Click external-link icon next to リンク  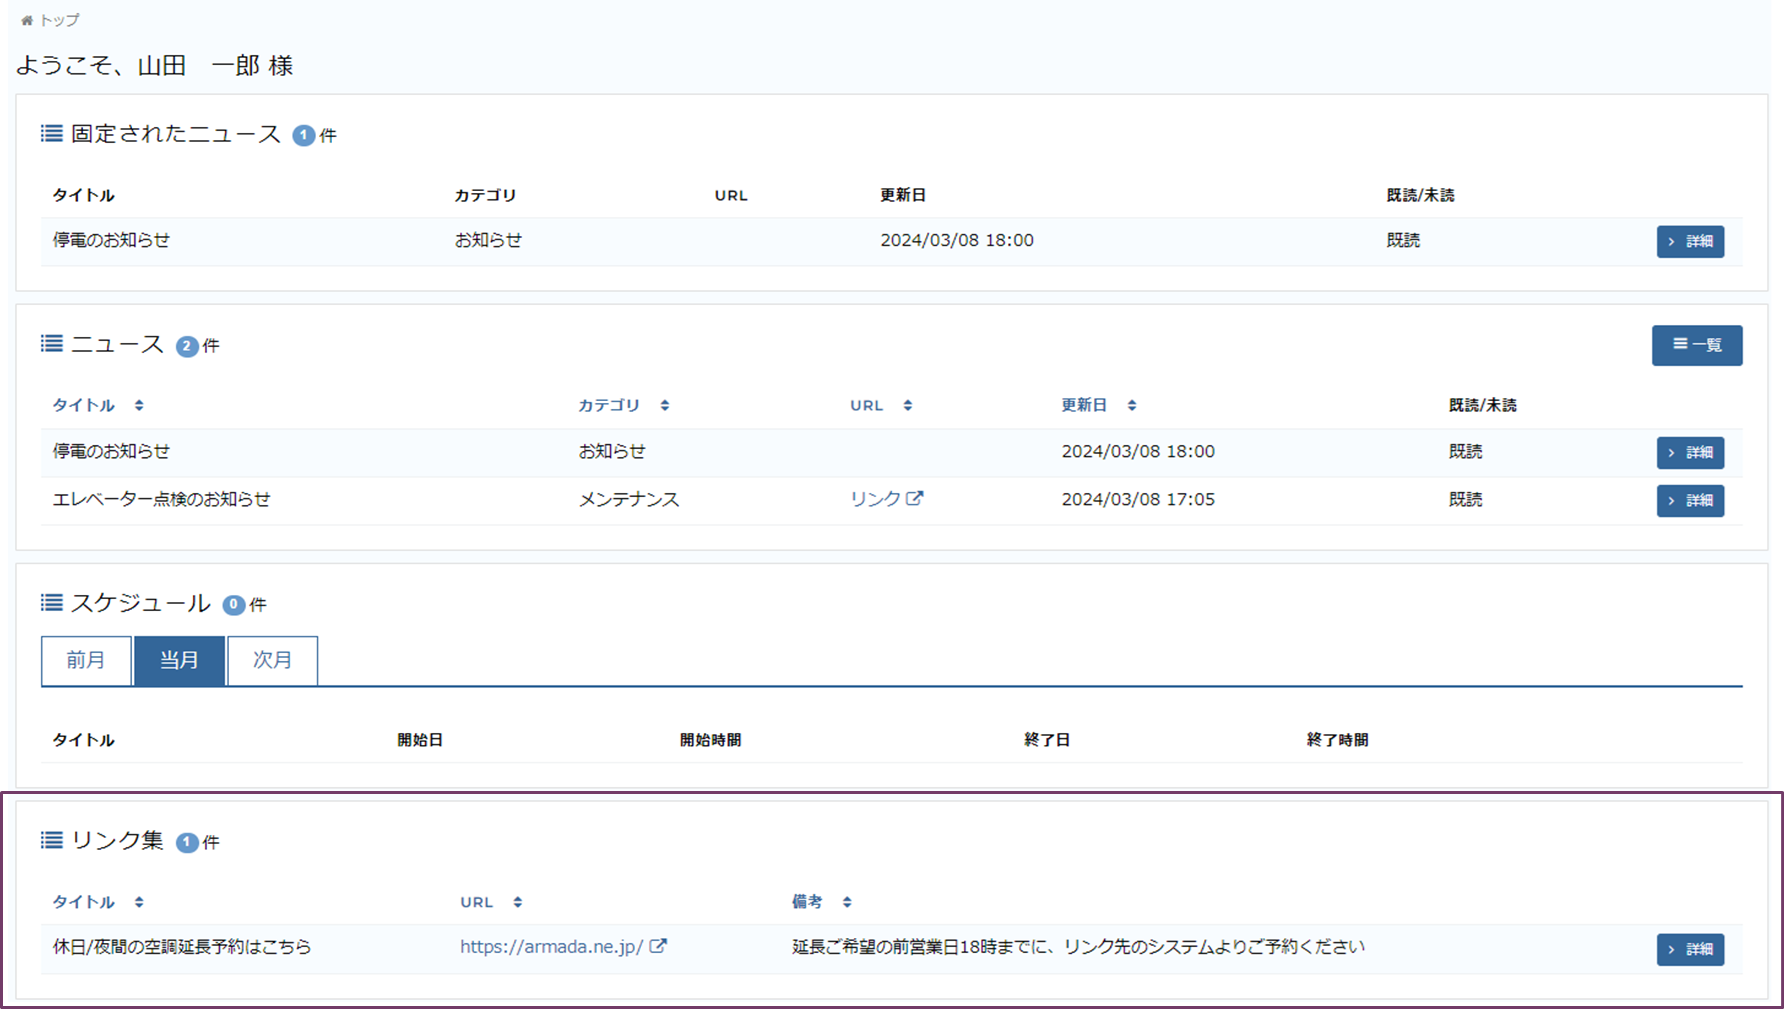pyautogui.click(x=915, y=498)
